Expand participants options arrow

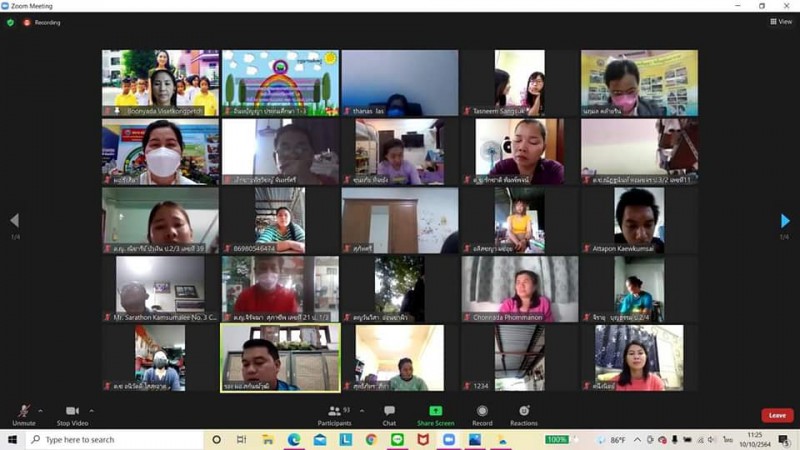click(362, 411)
